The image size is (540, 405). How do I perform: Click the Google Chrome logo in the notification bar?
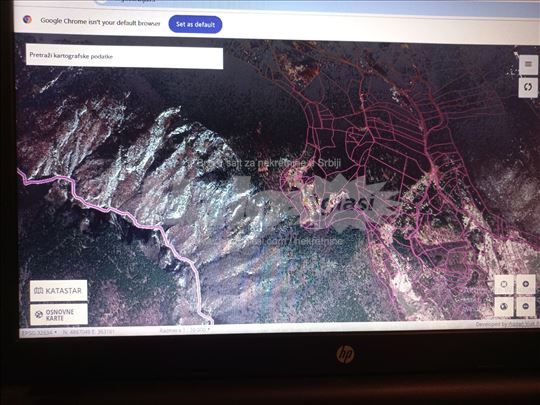coord(28,19)
